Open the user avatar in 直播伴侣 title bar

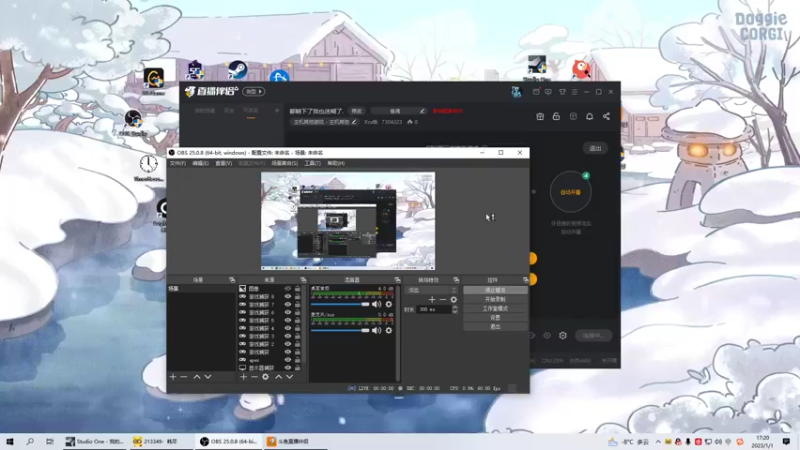click(x=516, y=92)
